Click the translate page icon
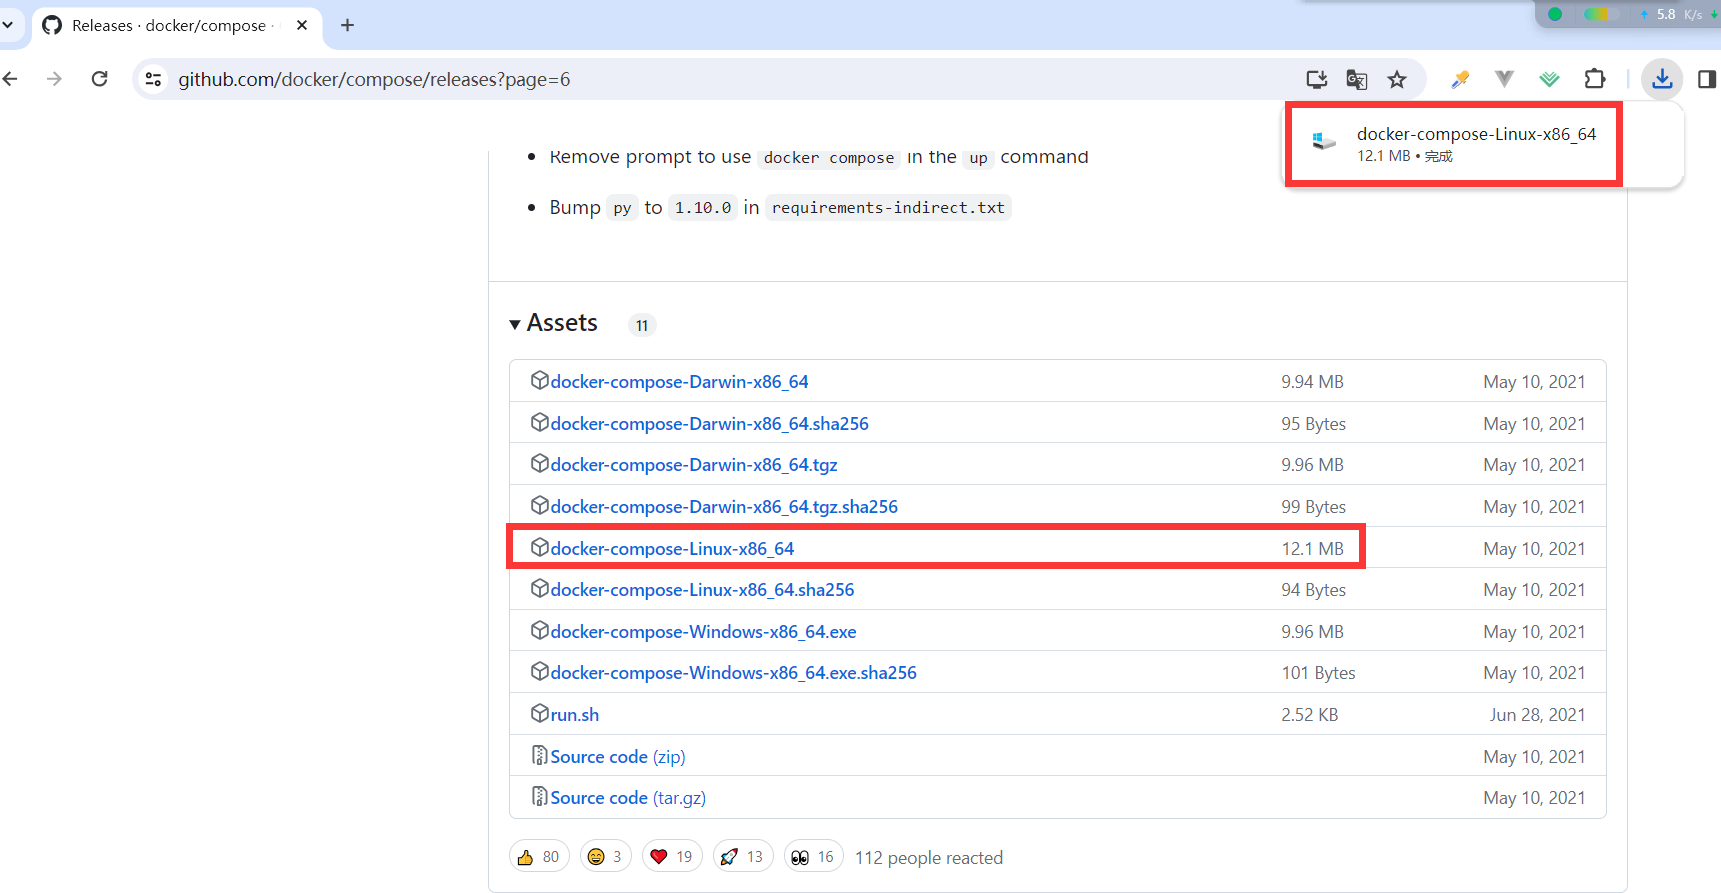The width and height of the screenshot is (1721, 893). click(x=1356, y=79)
